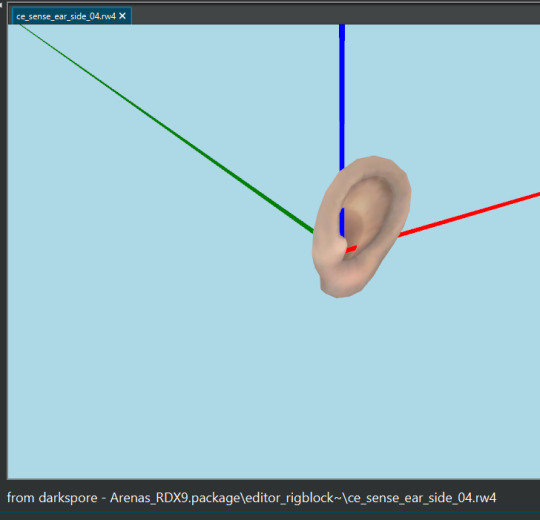
Task: Click the ear 3D model in viewport
Action: (362, 227)
